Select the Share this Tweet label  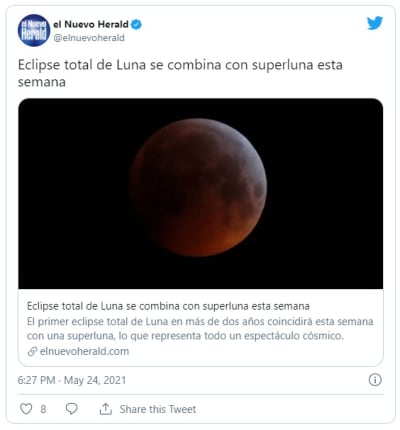[x=158, y=409]
